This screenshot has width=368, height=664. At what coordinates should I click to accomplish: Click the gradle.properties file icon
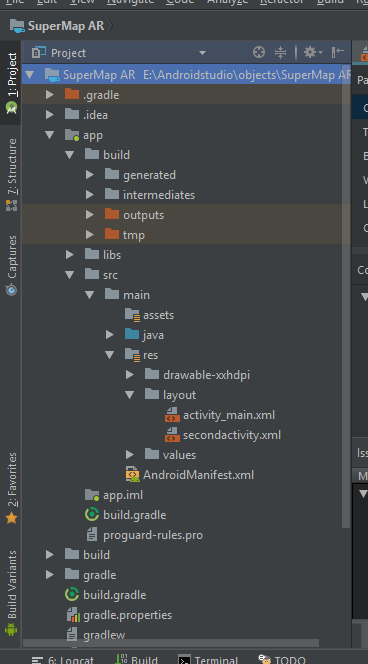[72, 615]
